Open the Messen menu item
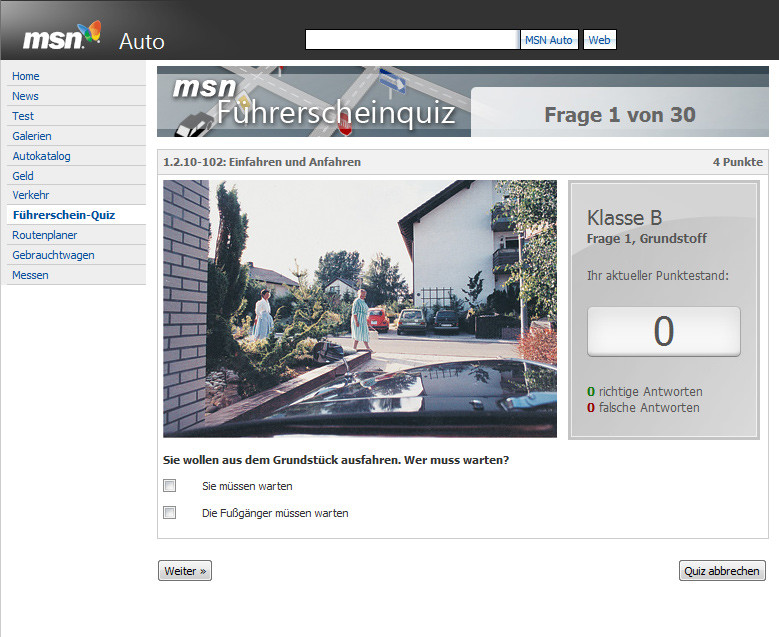 pos(30,275)
